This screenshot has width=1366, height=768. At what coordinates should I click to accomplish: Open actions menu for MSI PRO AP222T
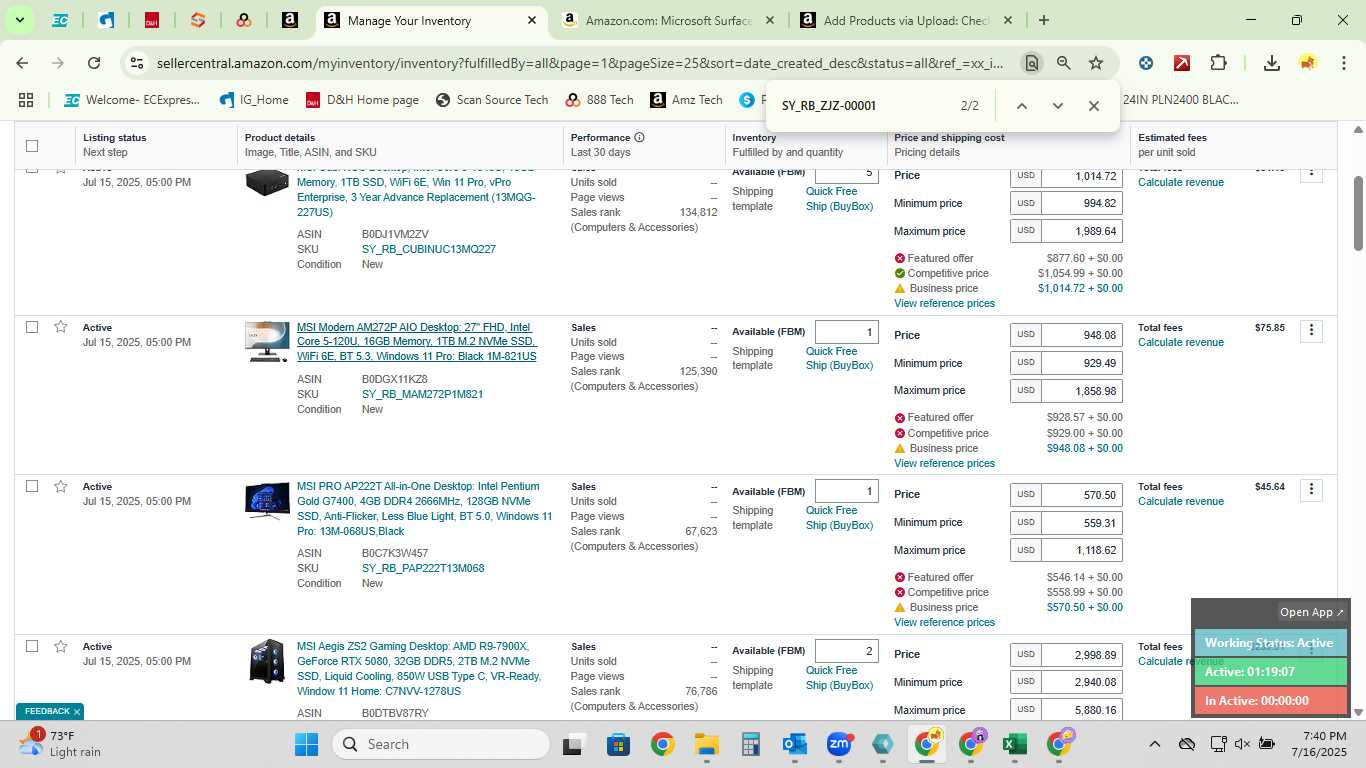click(x=1311, y=489)
